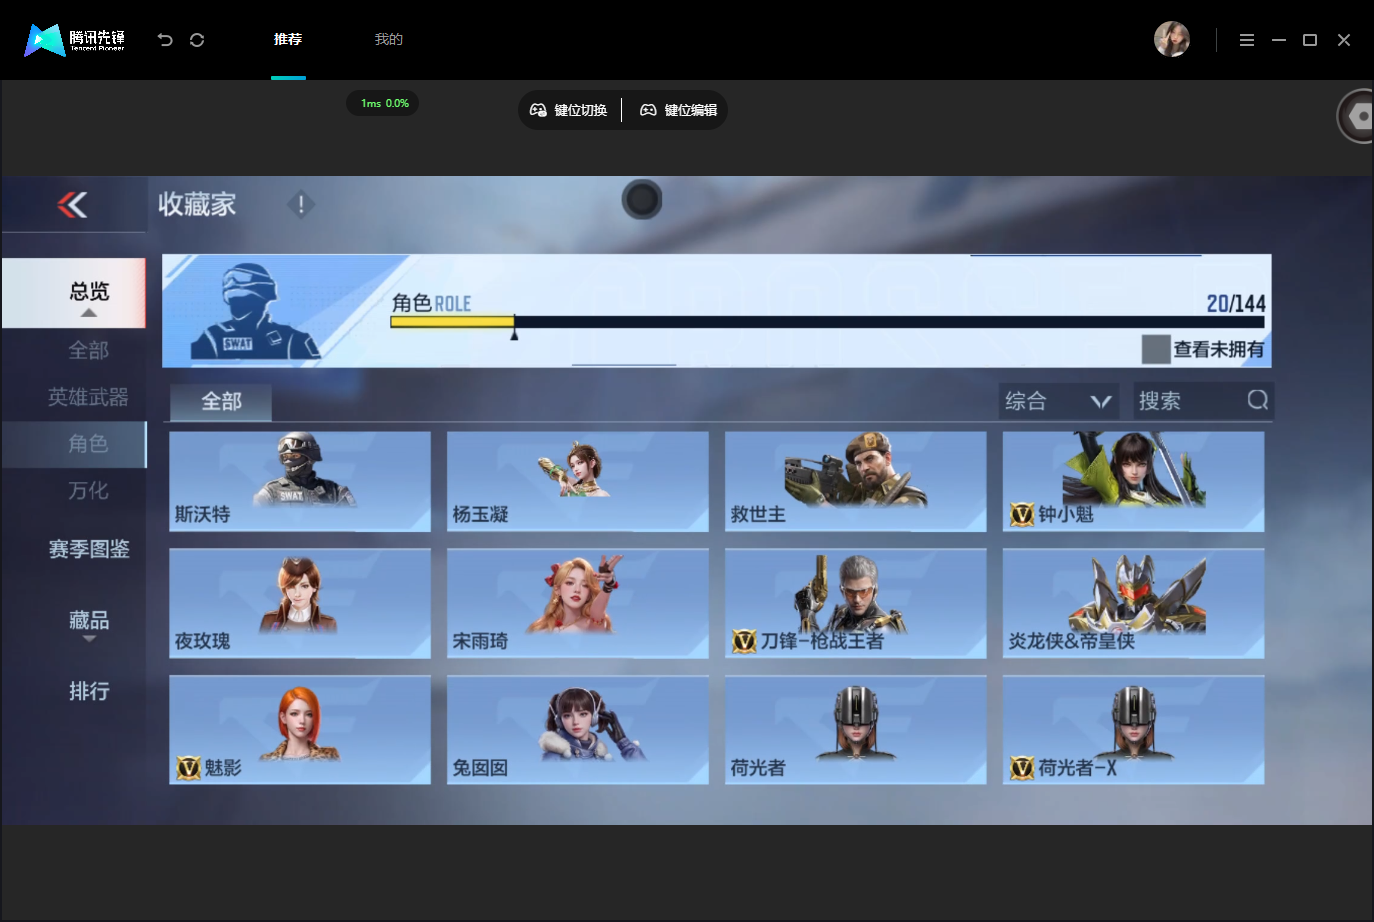Open the 斯沃特 character card

point(300,481)
